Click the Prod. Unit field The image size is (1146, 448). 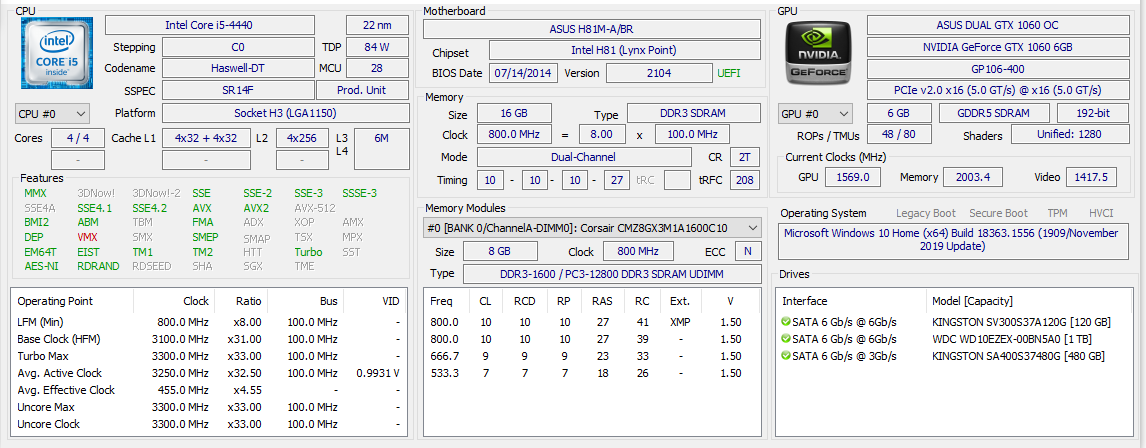pyautogui.click(x=363, y=90)
